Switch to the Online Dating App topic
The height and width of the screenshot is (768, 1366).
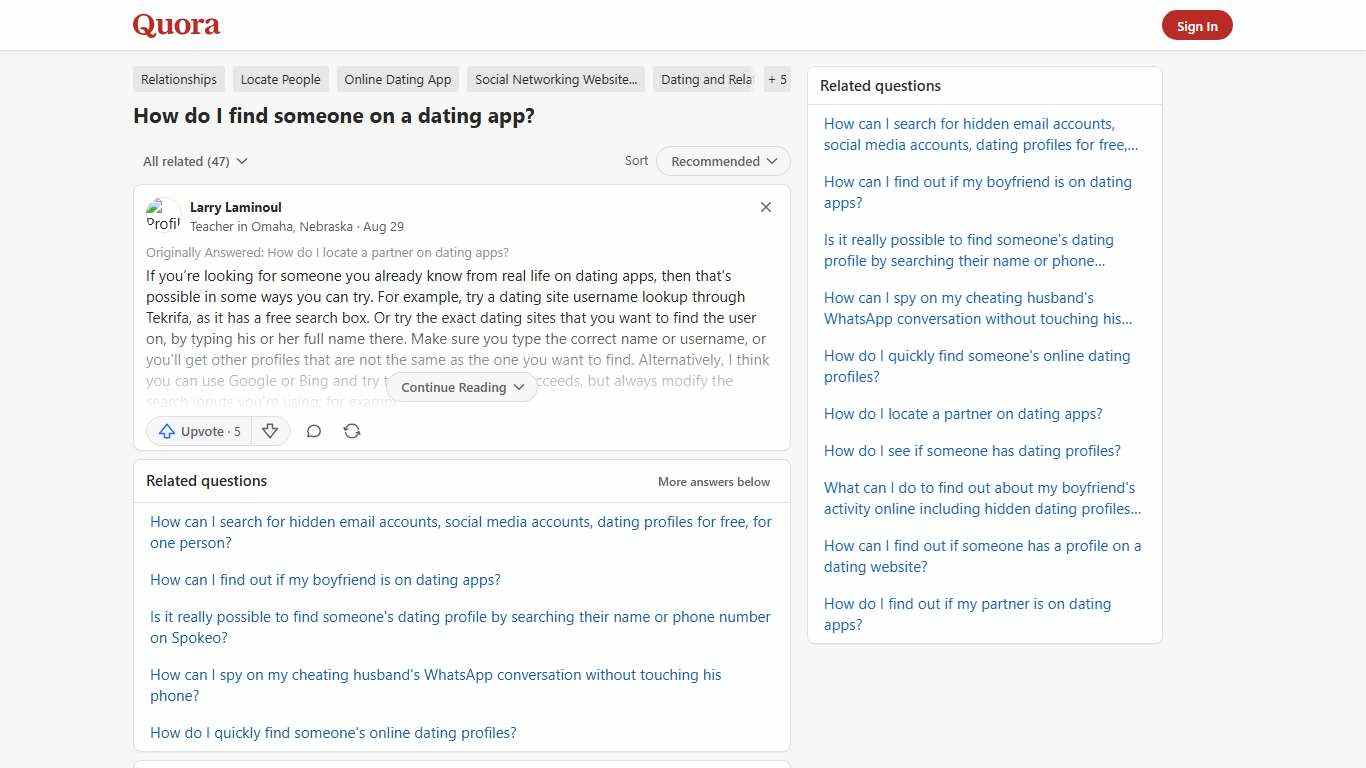[x=397, y=79]
